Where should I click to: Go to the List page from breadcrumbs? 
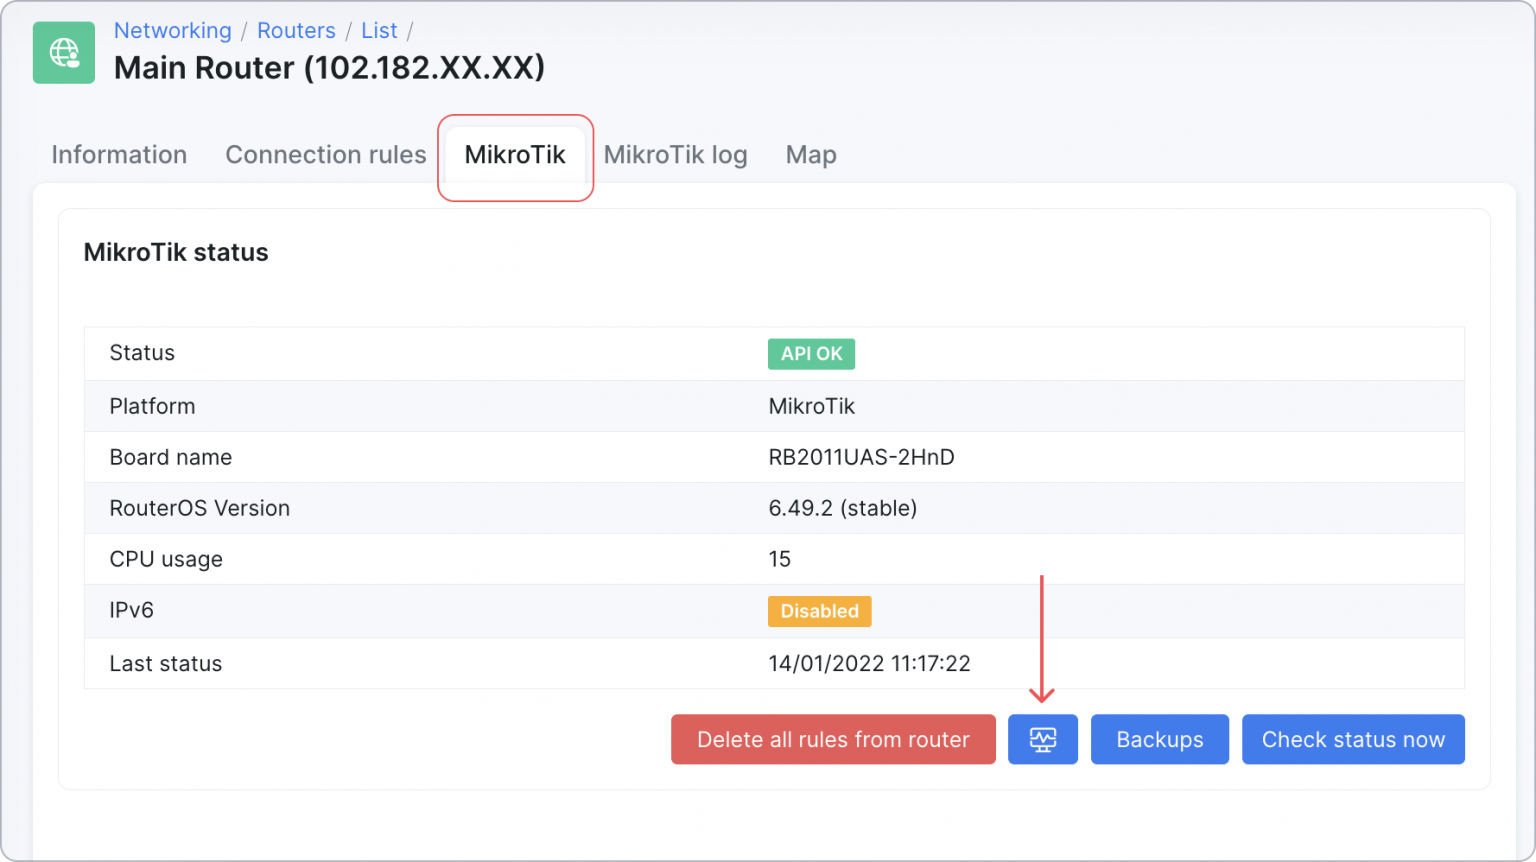tap(379, 31)
